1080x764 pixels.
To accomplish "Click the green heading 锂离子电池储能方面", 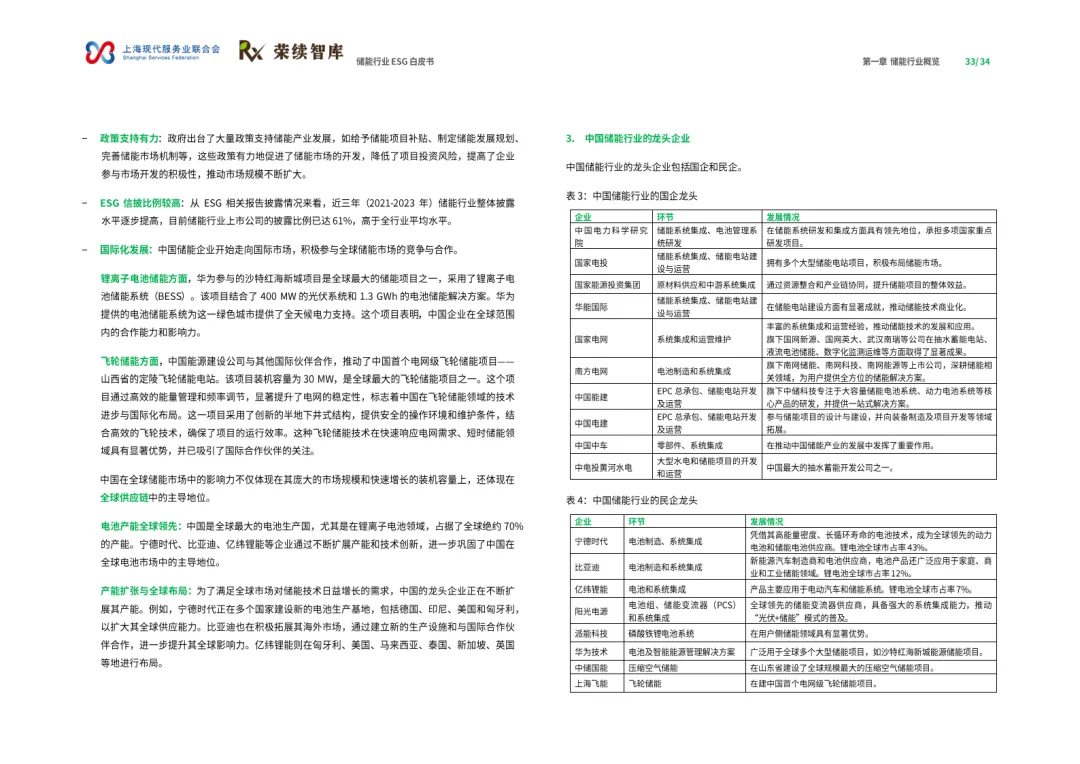I will coord(144,278).
